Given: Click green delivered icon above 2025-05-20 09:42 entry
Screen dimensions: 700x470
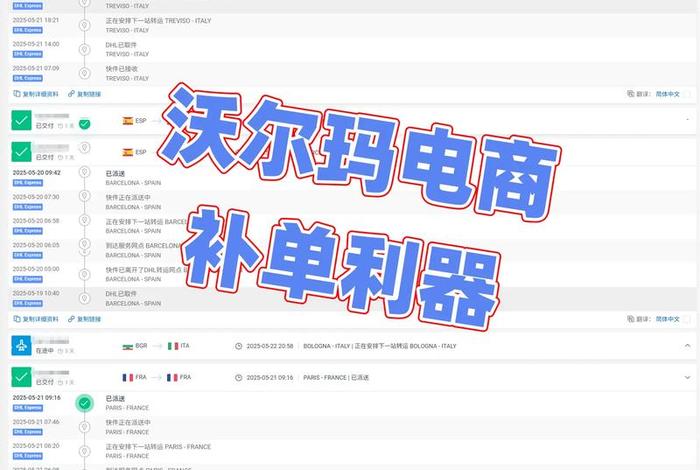Looking at the screenshot, I should 21,152.
